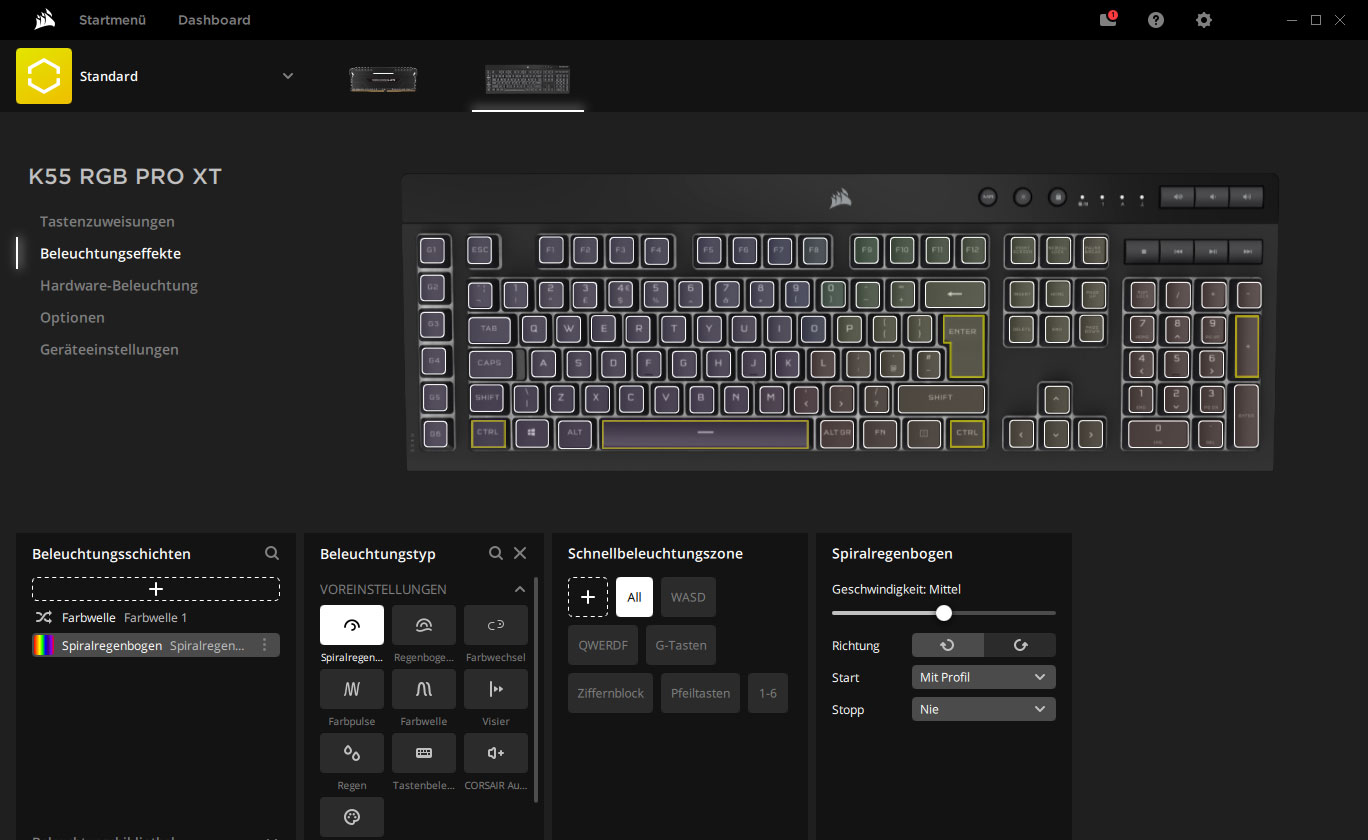Open Beleuchtungseffekte section

pyautogui.click(x=110, y=253)
